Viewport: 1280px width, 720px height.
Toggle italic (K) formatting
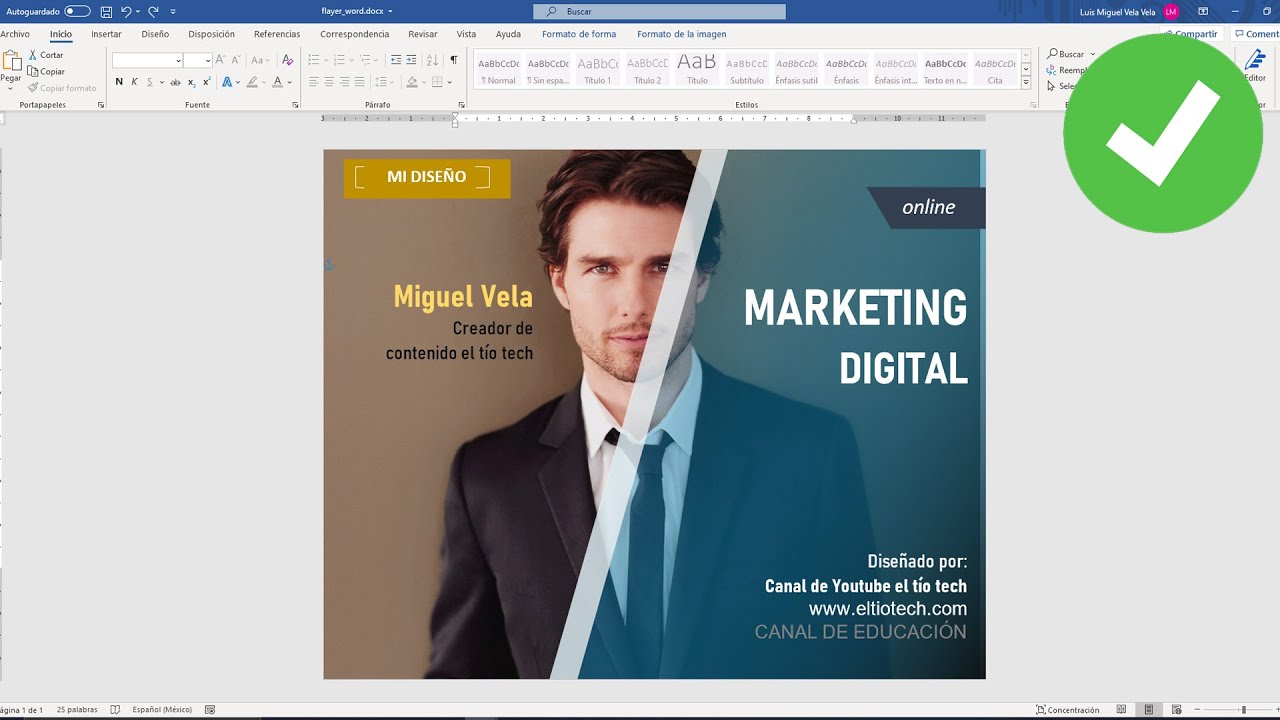(x=134, y=82)
